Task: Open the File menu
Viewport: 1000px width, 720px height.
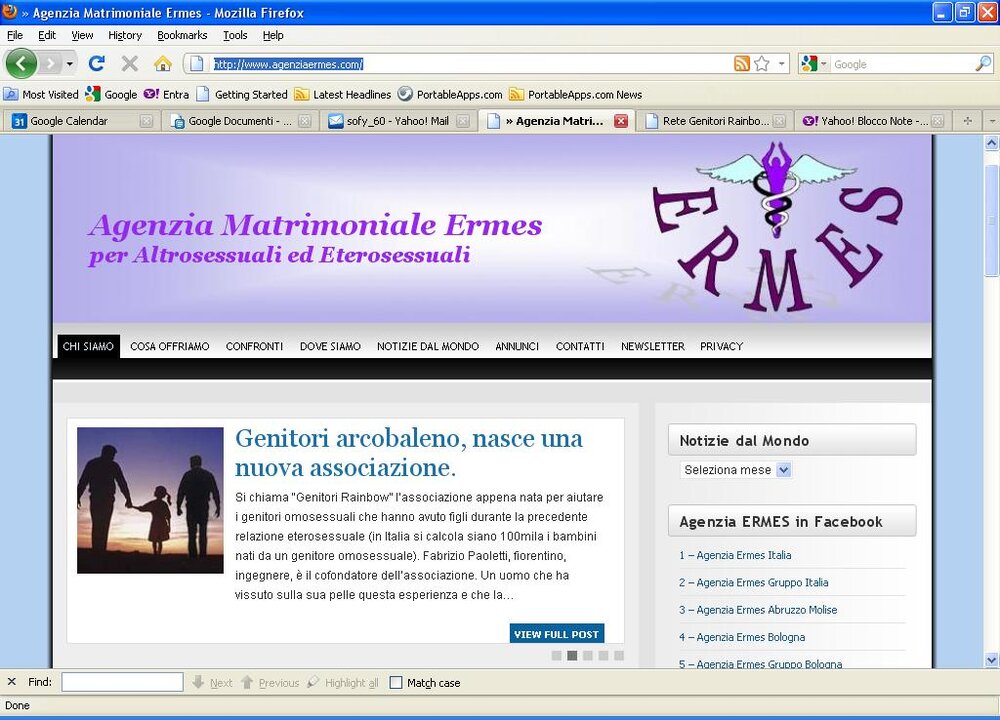Action: click(x=15, y=35)
